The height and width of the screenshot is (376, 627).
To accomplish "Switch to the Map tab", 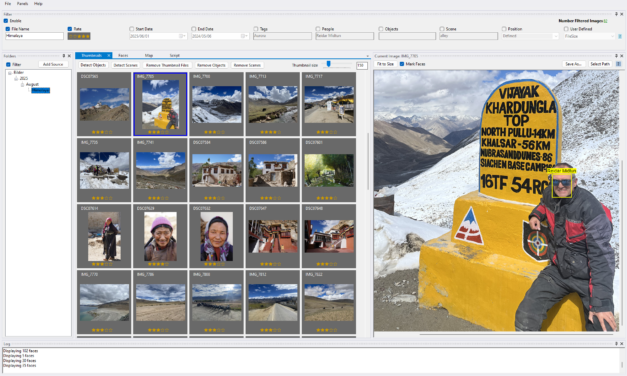I will [149, 56].
